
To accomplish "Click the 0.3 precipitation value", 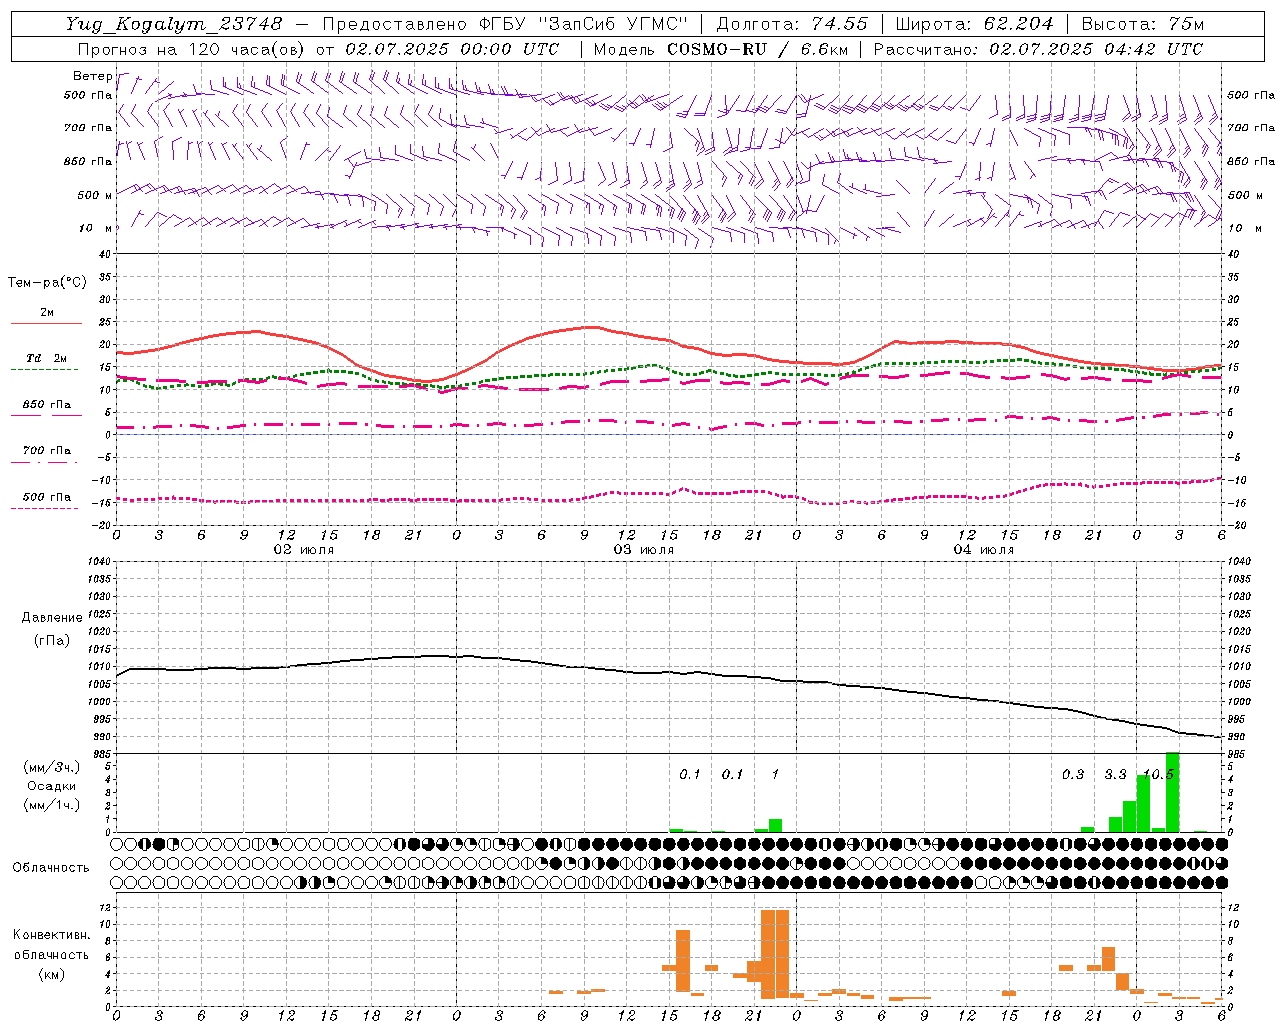I will click(1073, 775).
